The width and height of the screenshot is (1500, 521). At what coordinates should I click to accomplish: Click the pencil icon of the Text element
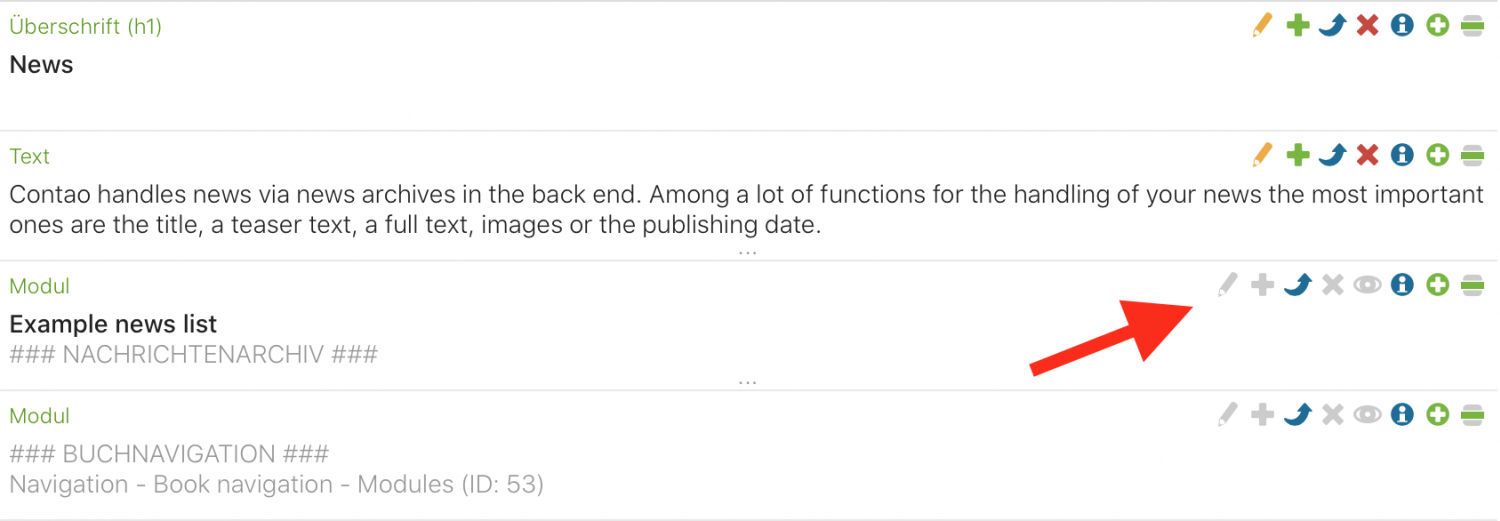click(1263, 155)
